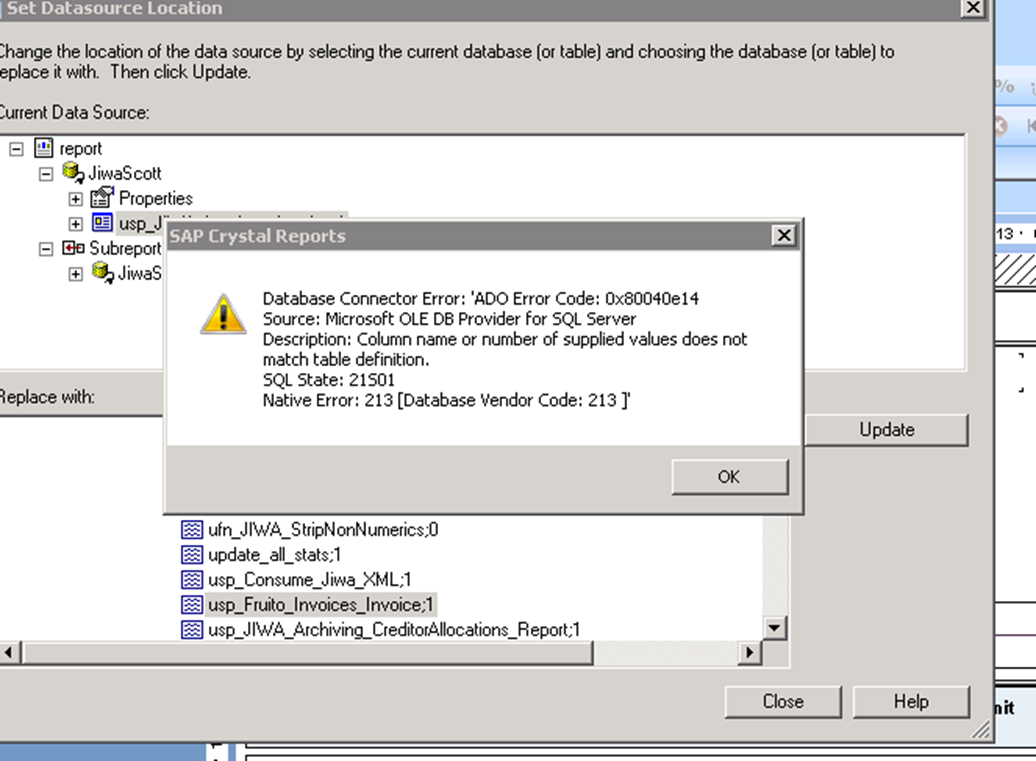
Task: Click the report document icon
Action: click(44, 149)
